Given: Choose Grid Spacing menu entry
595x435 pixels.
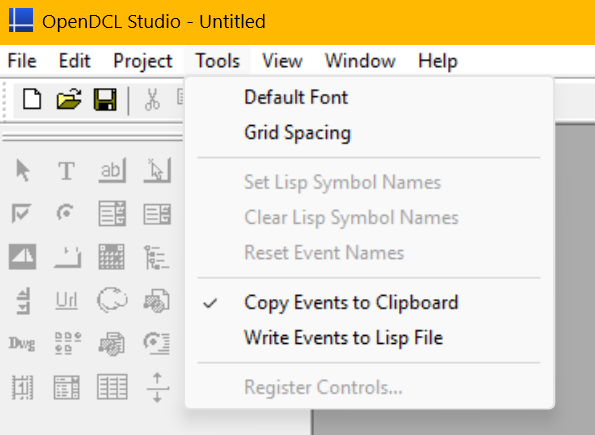Looking at the screenshot, I should point(298,133).
